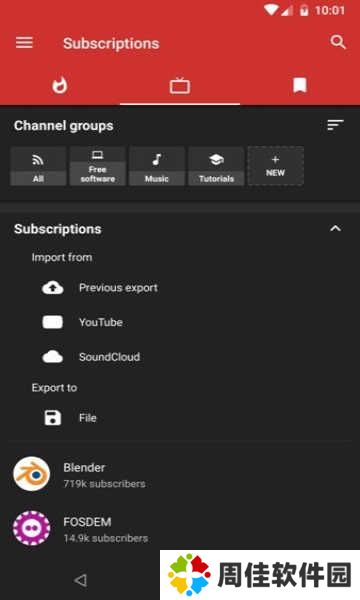Open the Free software channel group
The height and width of the screenshot is (600, 360).
coord(98,166)
